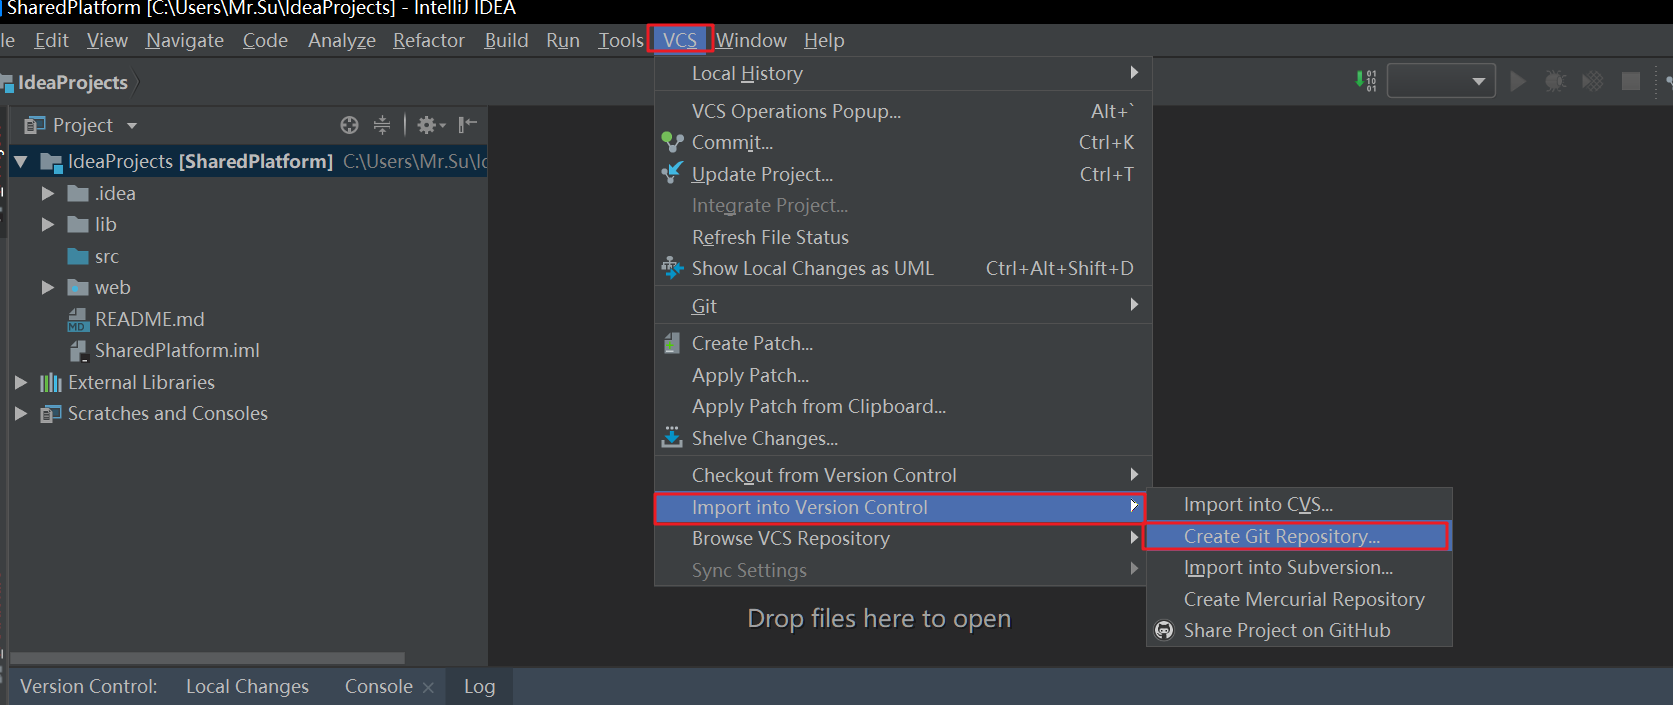Open the Project panel gear settings
This screenshot has width=1673, height=705.
[x=431, y=125]
